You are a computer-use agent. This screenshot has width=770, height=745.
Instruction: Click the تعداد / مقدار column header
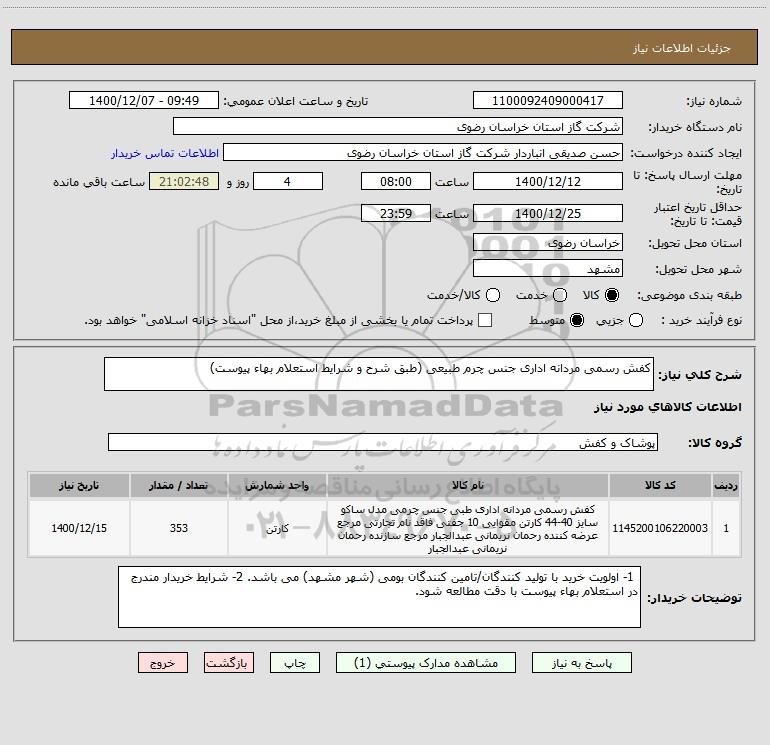pyautogui.click(x=178, y=485)
